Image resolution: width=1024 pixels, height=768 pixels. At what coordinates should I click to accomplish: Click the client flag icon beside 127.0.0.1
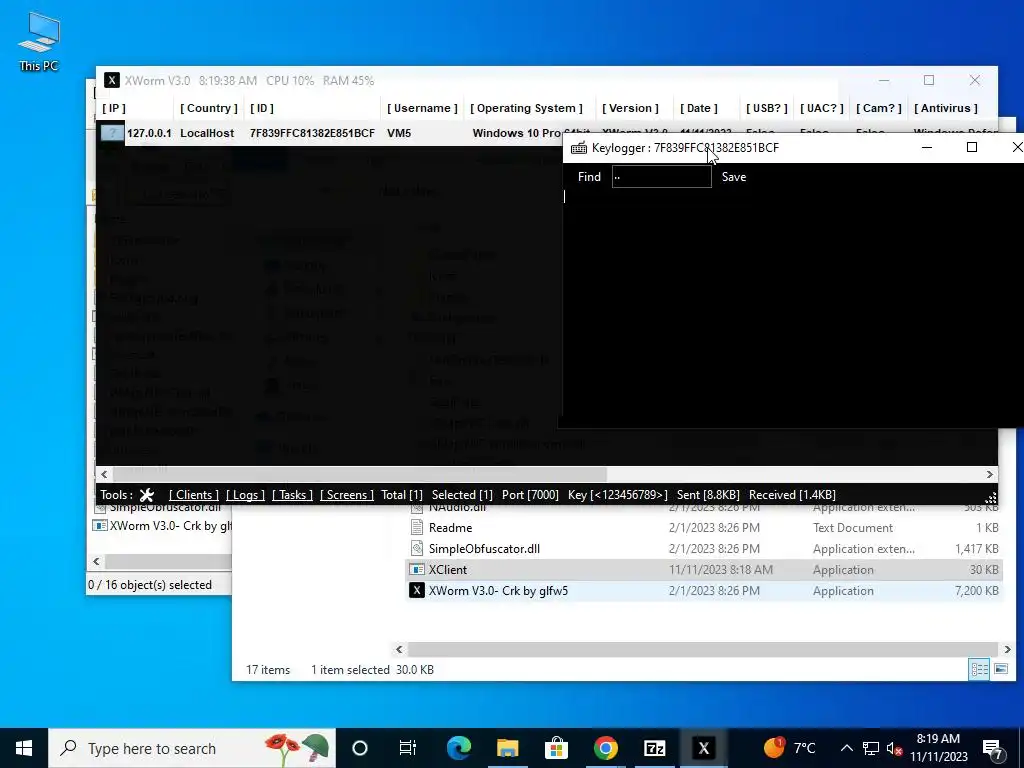112,133
